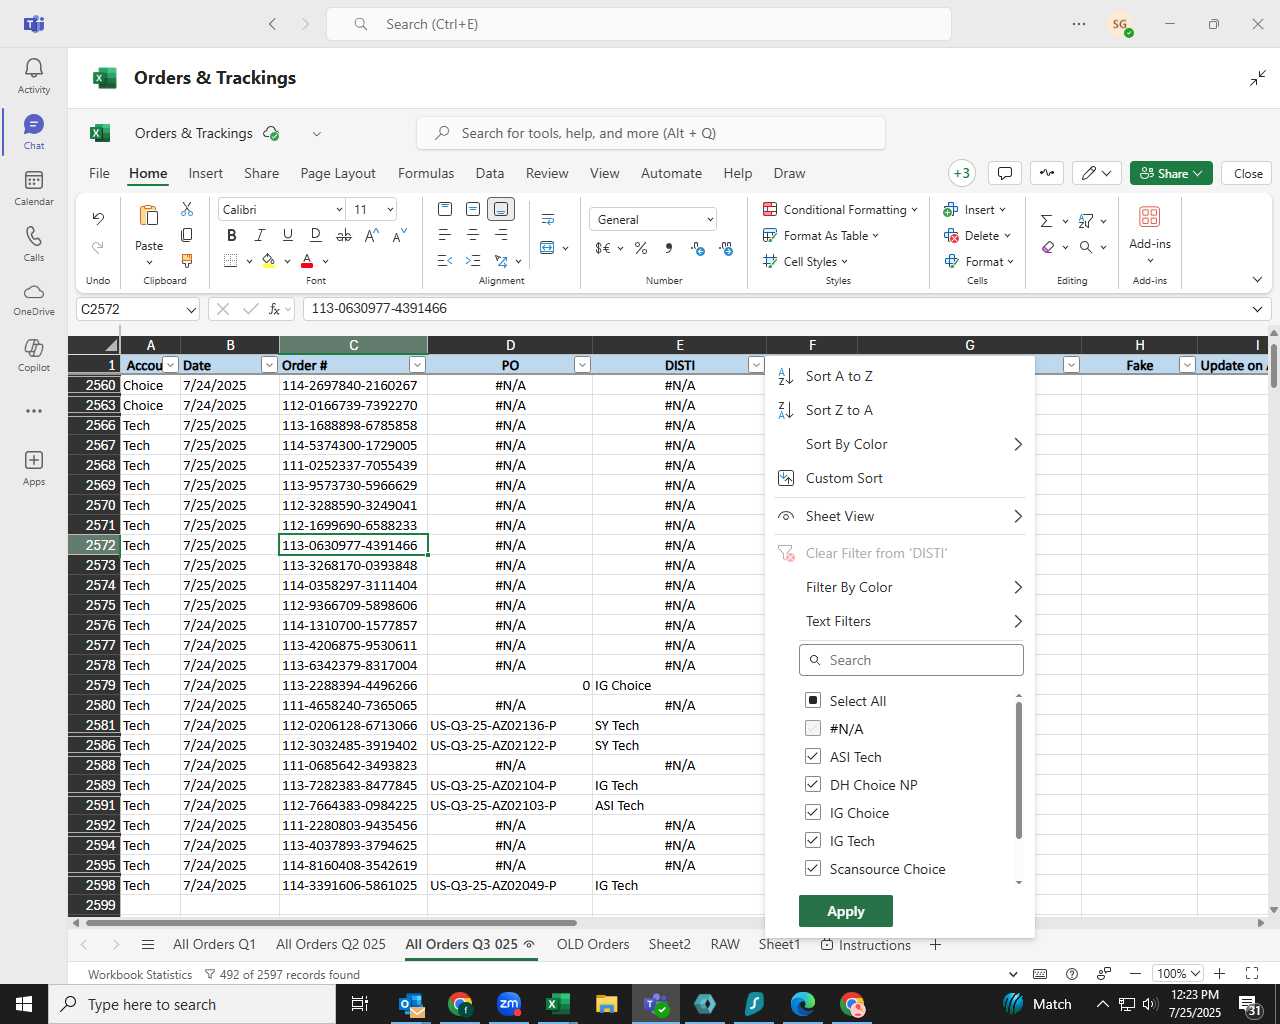Click the Close workbook button

point(1248,173)
